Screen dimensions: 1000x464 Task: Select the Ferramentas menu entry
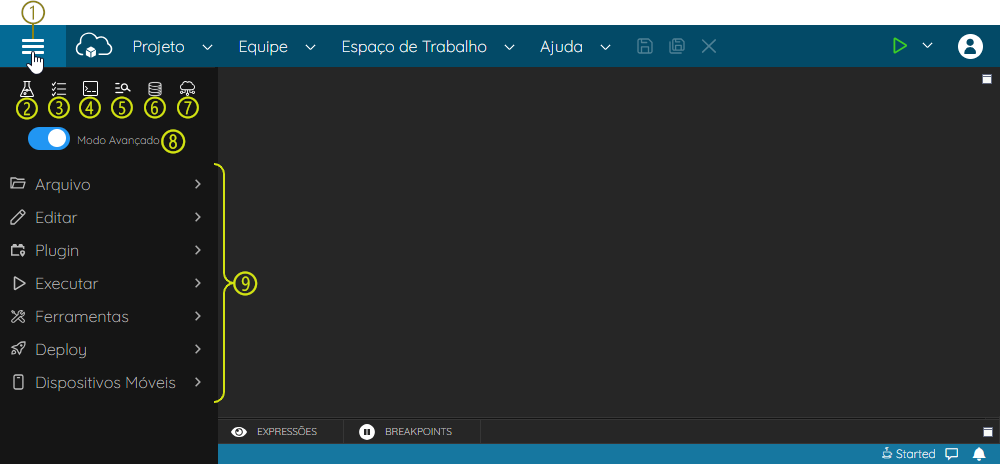click(x=107, y=317)
